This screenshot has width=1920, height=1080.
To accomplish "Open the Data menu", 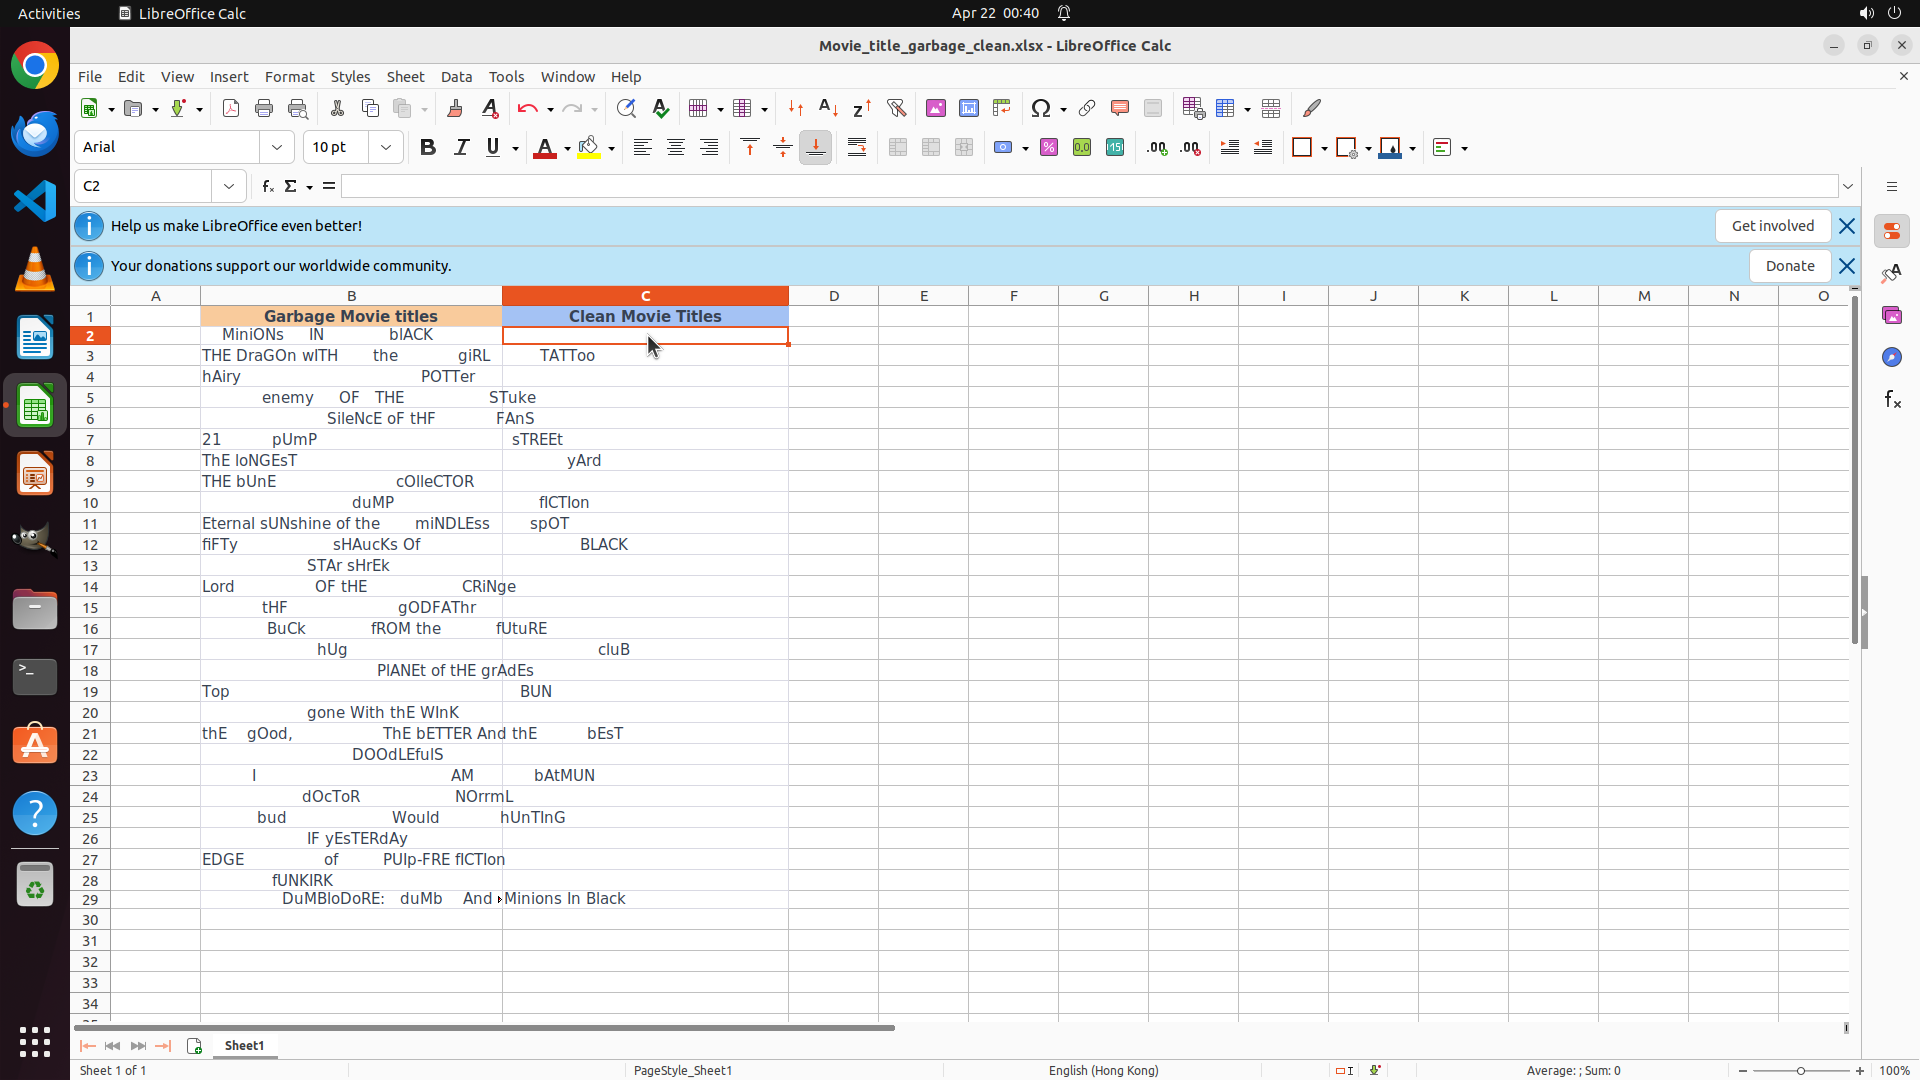I will tap(456, 77).
